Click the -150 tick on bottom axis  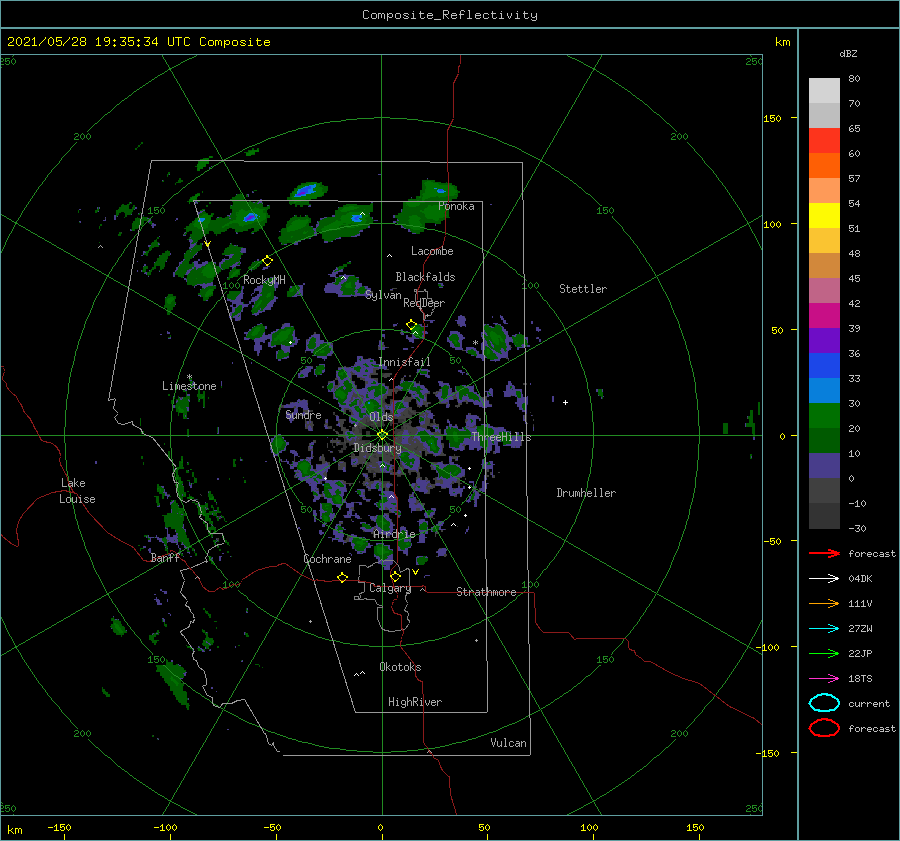[x=59, y=827]
